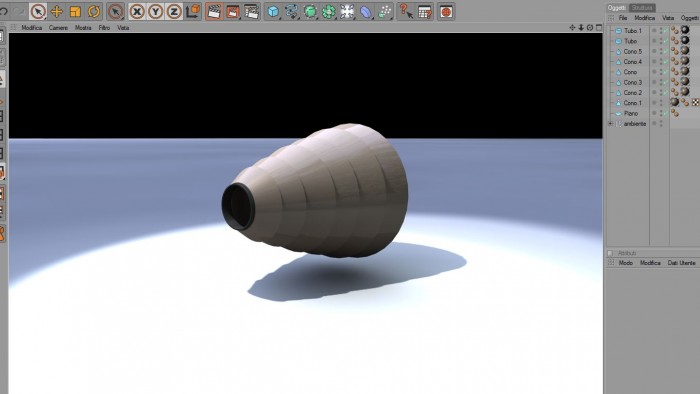Image resolution: width=700 pixels, height=394 pixels.
Task: Expand the ambiente tree node
Action: pos(610,124)
